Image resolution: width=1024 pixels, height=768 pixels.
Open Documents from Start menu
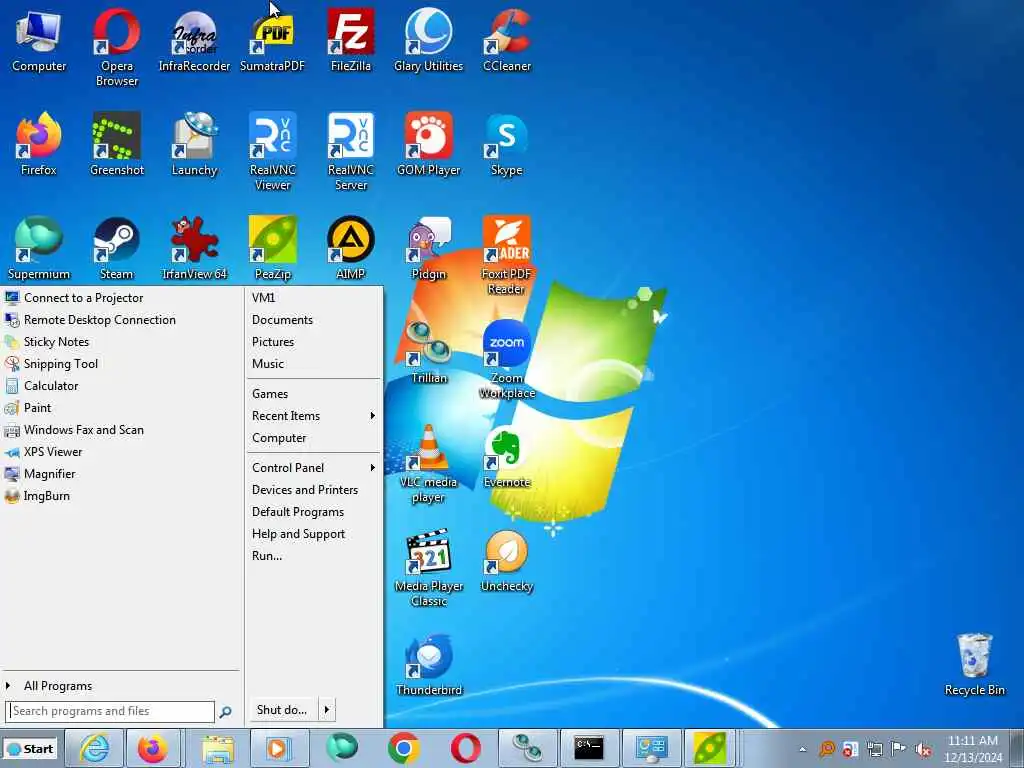pos(282,320)
